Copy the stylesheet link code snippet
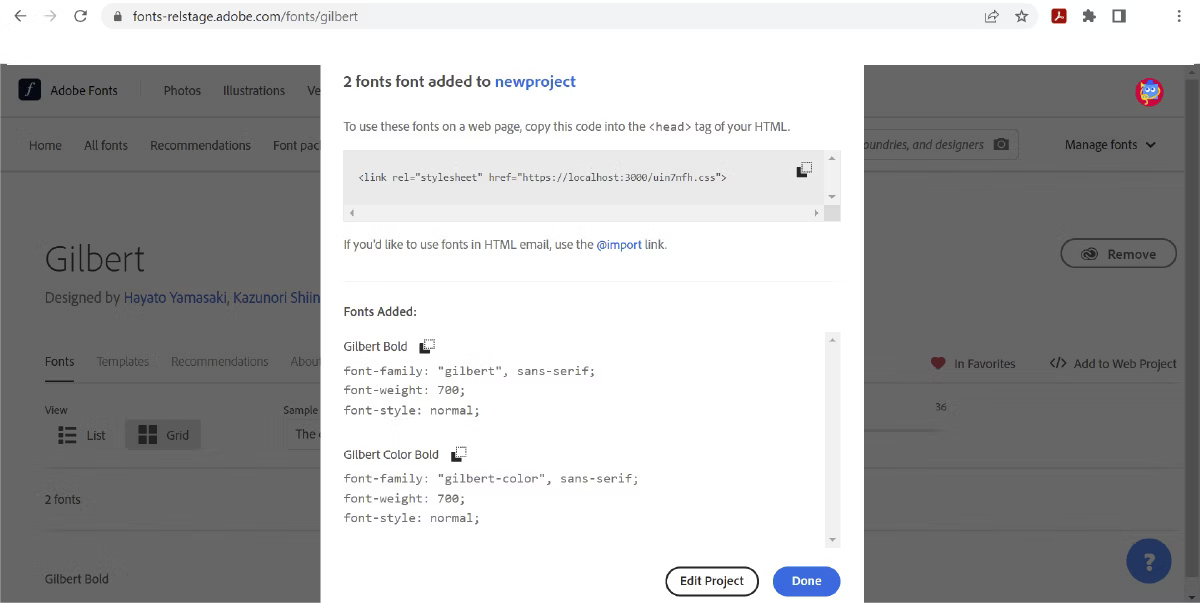Screen dimensions: 1201x603 point(803,169)
